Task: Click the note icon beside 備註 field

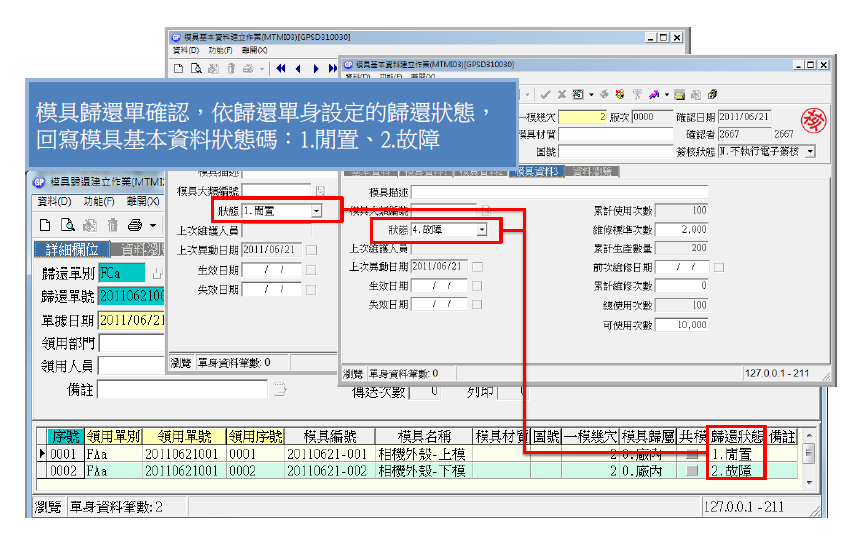Action: point(280,389)
